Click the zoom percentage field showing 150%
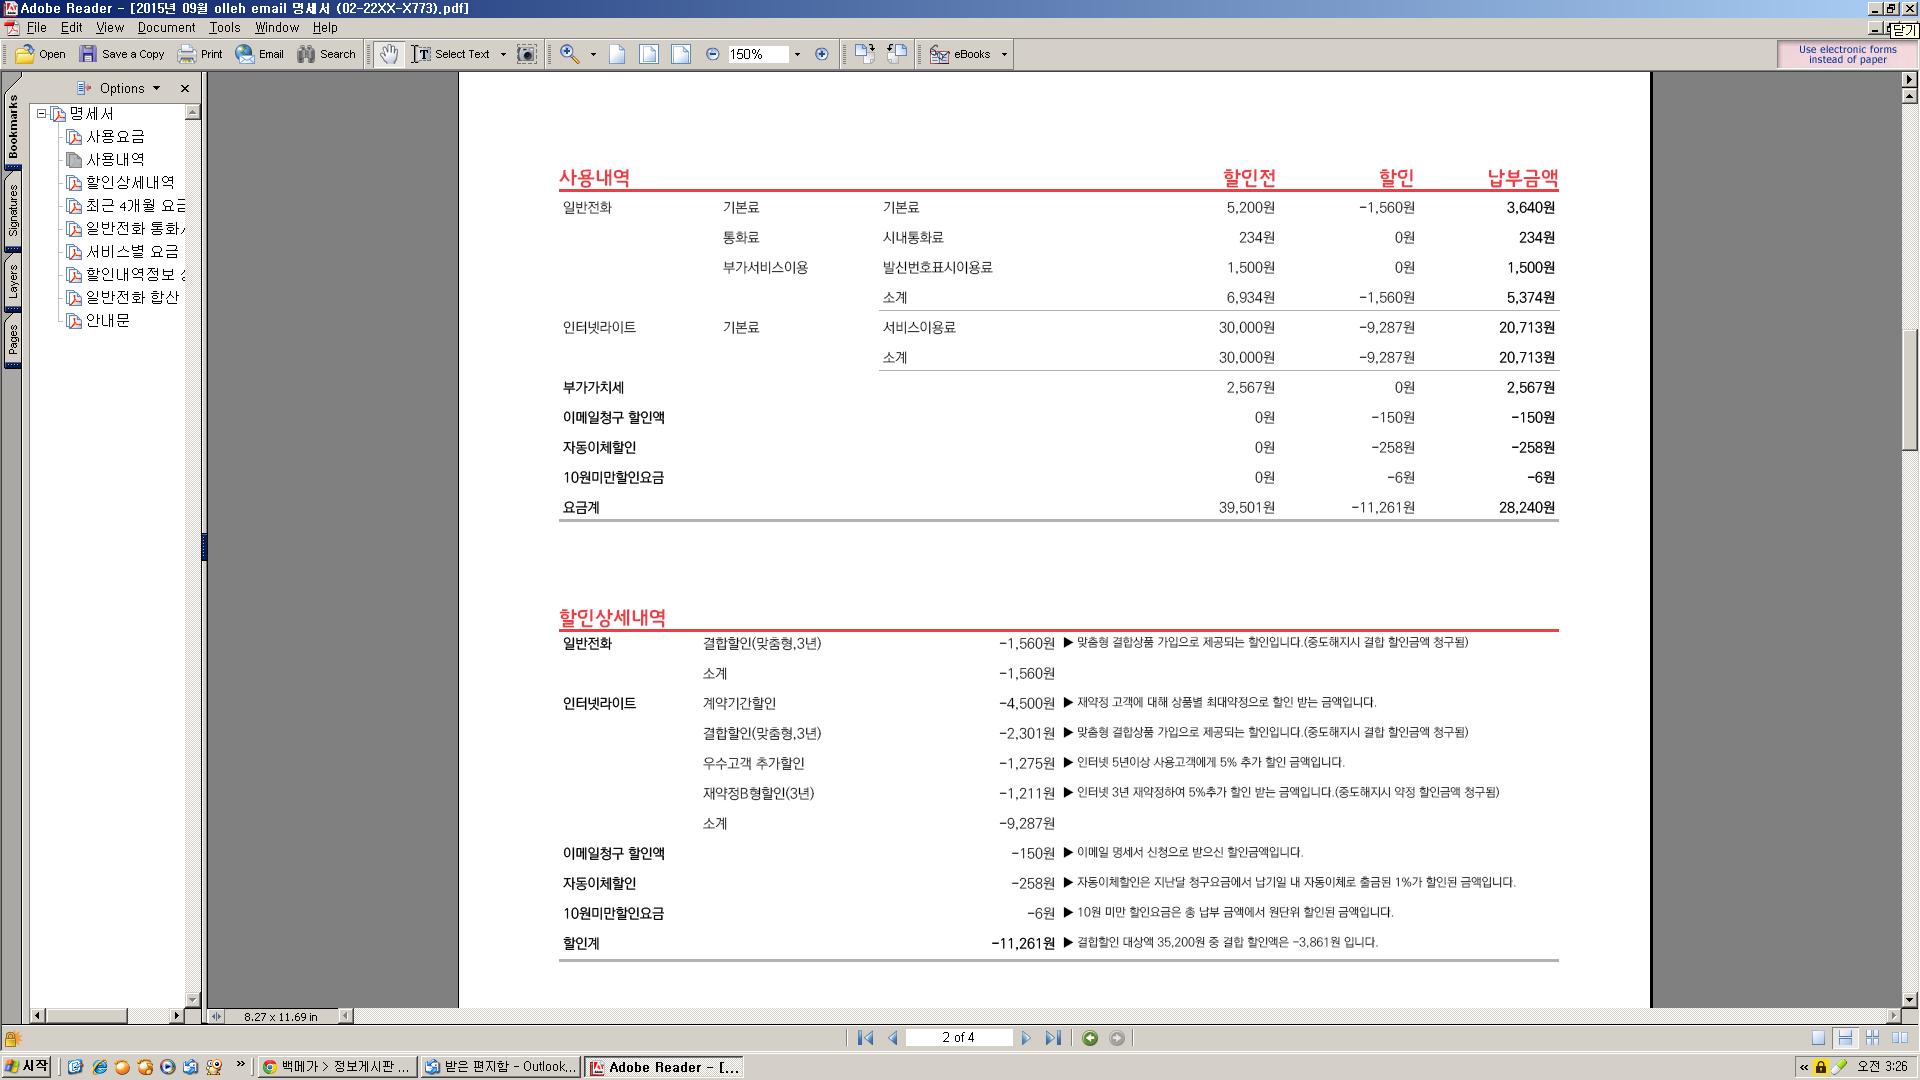 757,54
